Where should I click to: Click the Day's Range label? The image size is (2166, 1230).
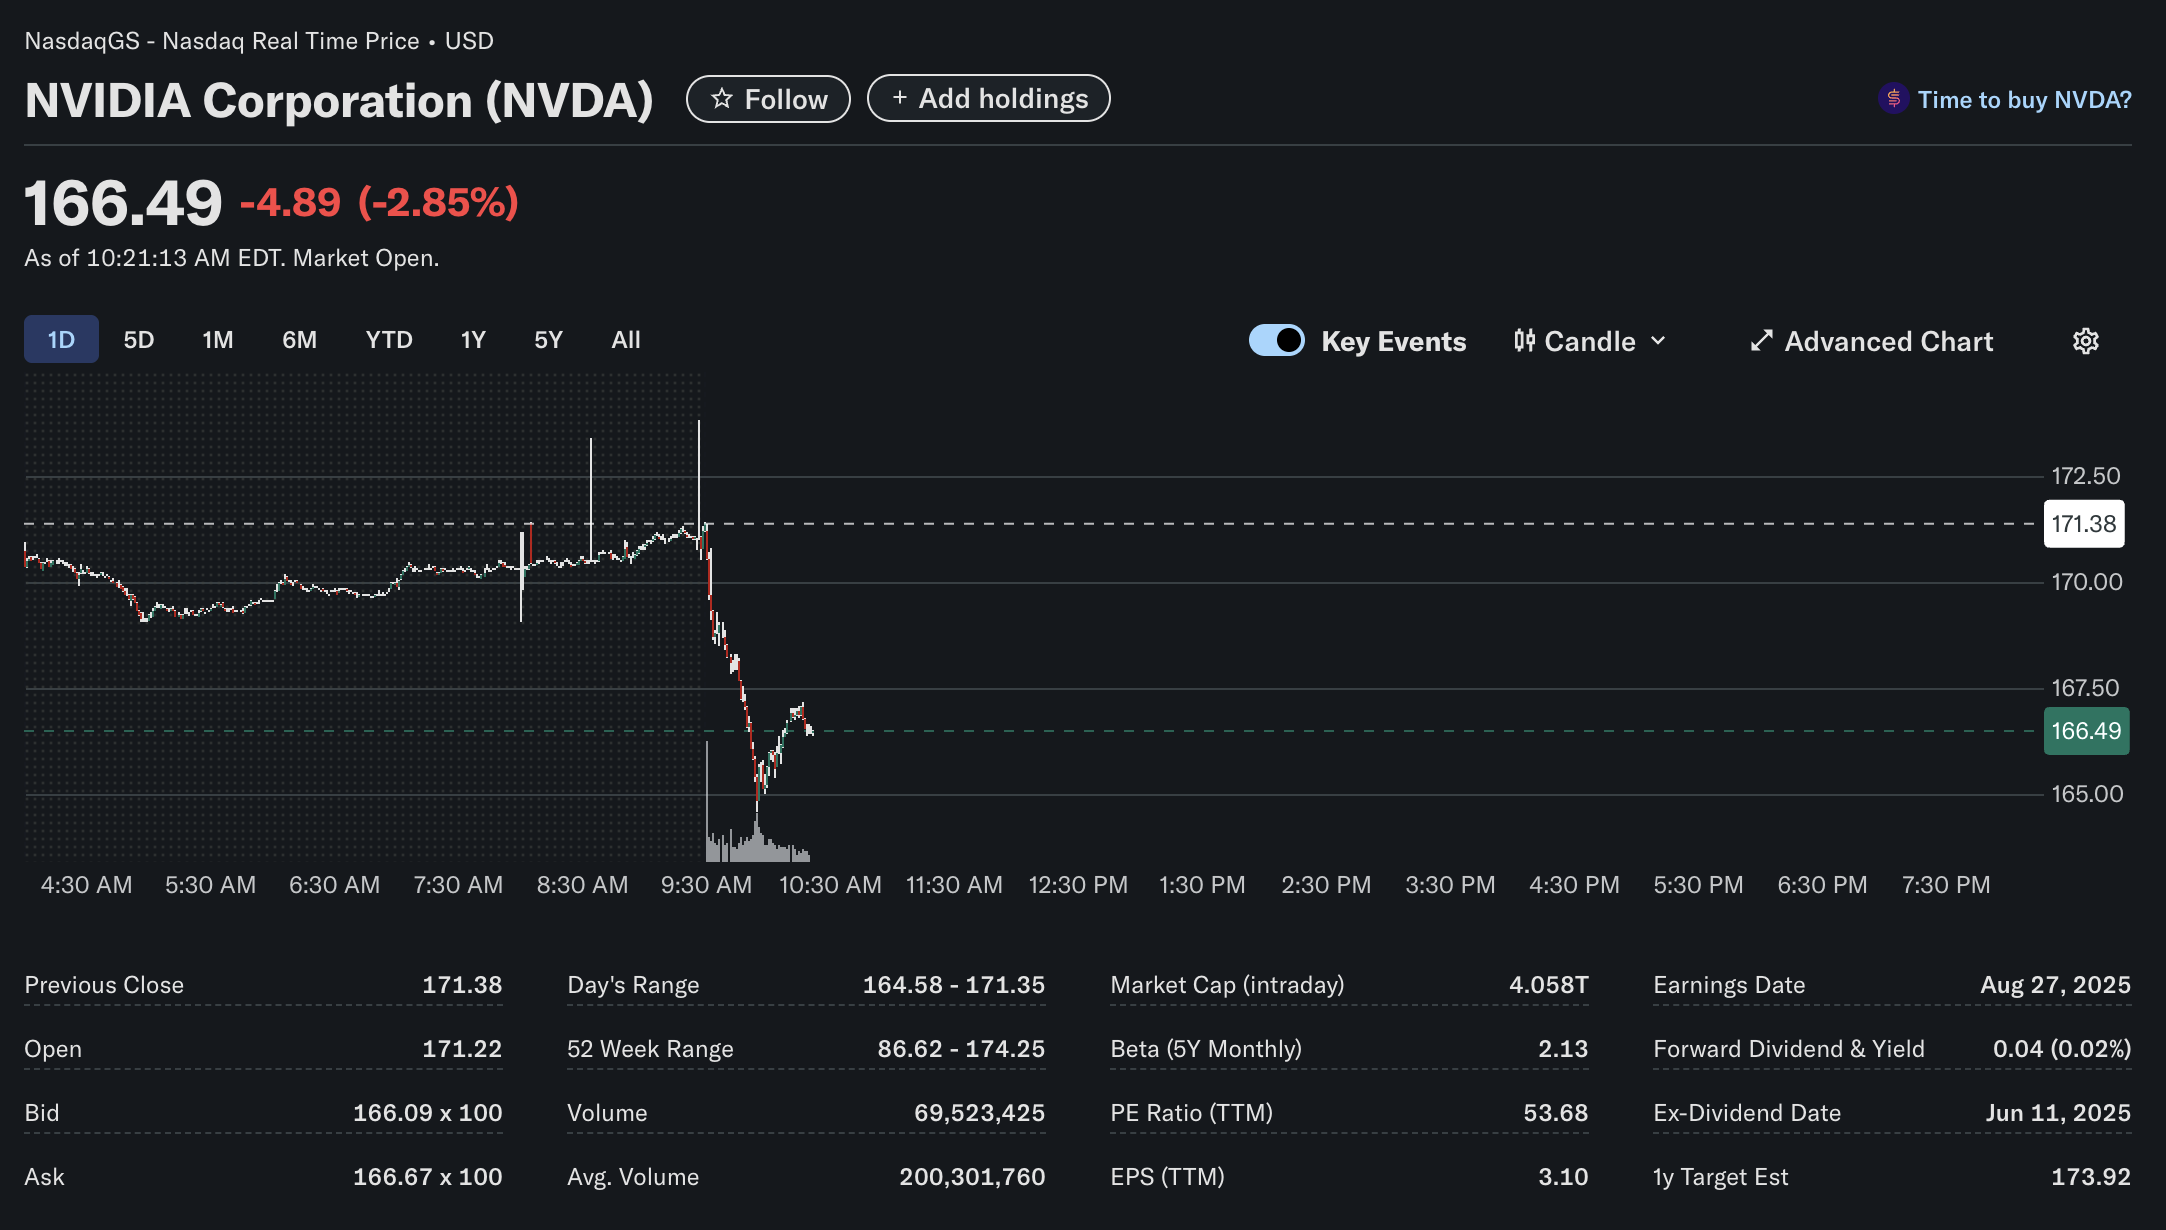(633, 985)
